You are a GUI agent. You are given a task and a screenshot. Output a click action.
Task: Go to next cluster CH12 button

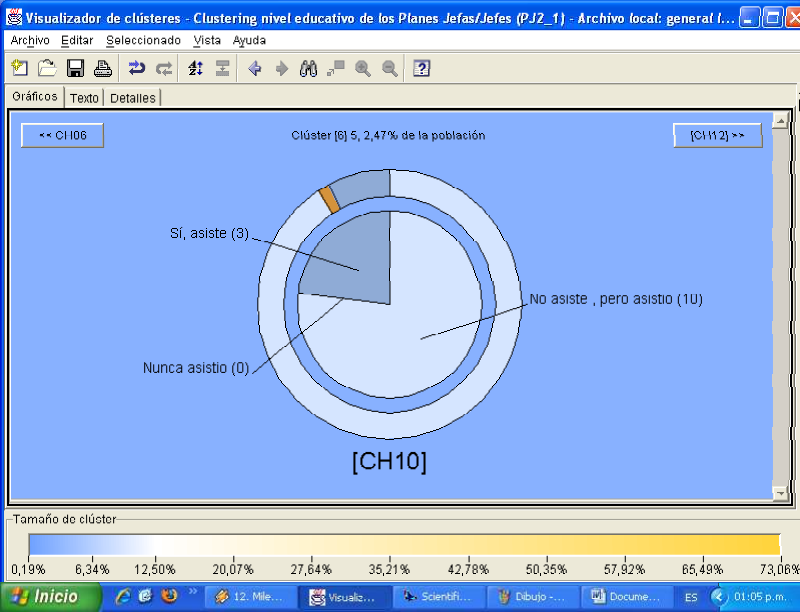pyautogui.click(x=717, y=135)
